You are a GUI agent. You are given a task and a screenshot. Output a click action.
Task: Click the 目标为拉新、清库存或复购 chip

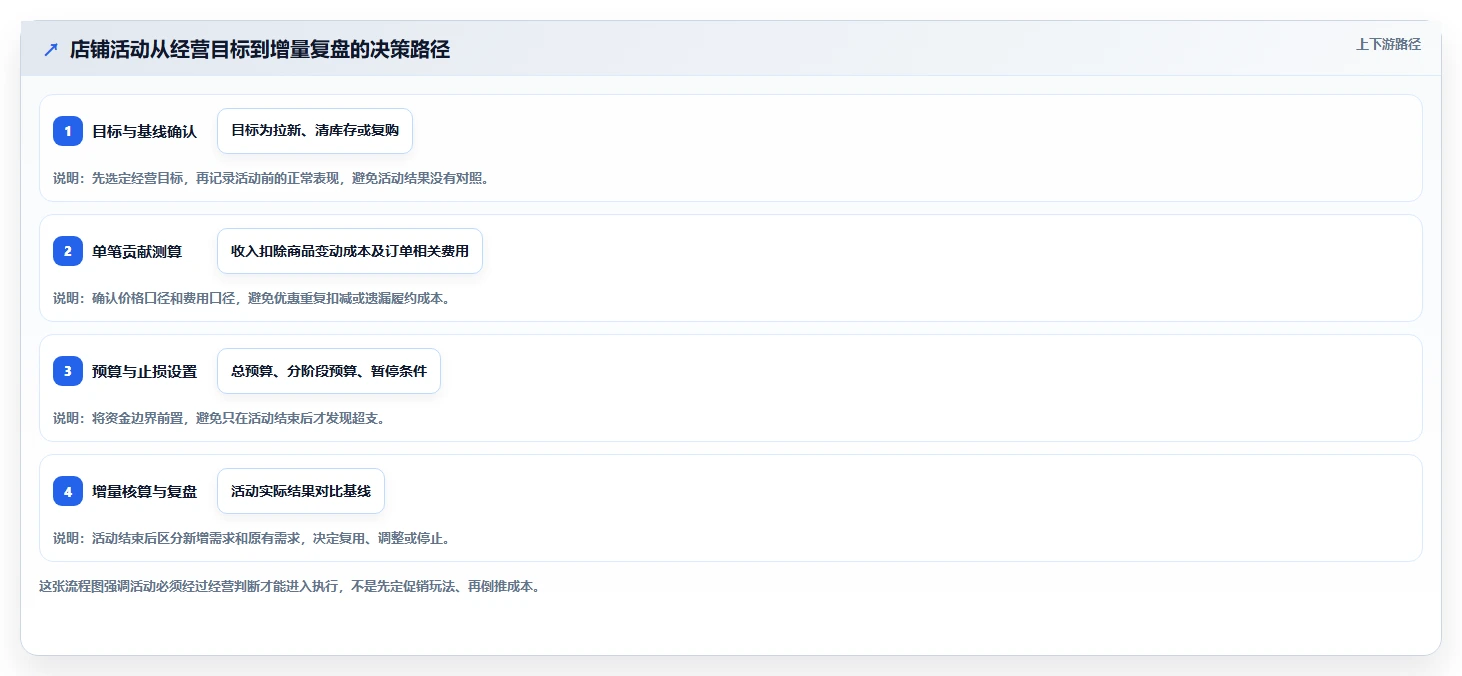click(315, 131)
